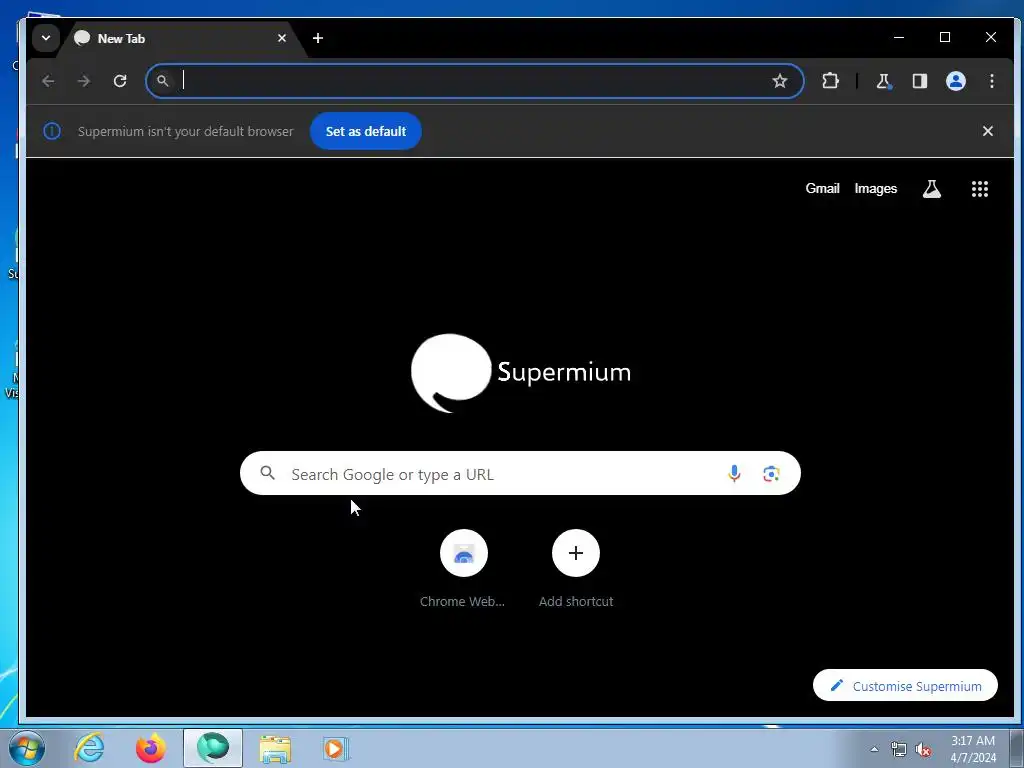1024x768 pixels.
Task: Open the Gmail link
Action: (x=822, y=189)
